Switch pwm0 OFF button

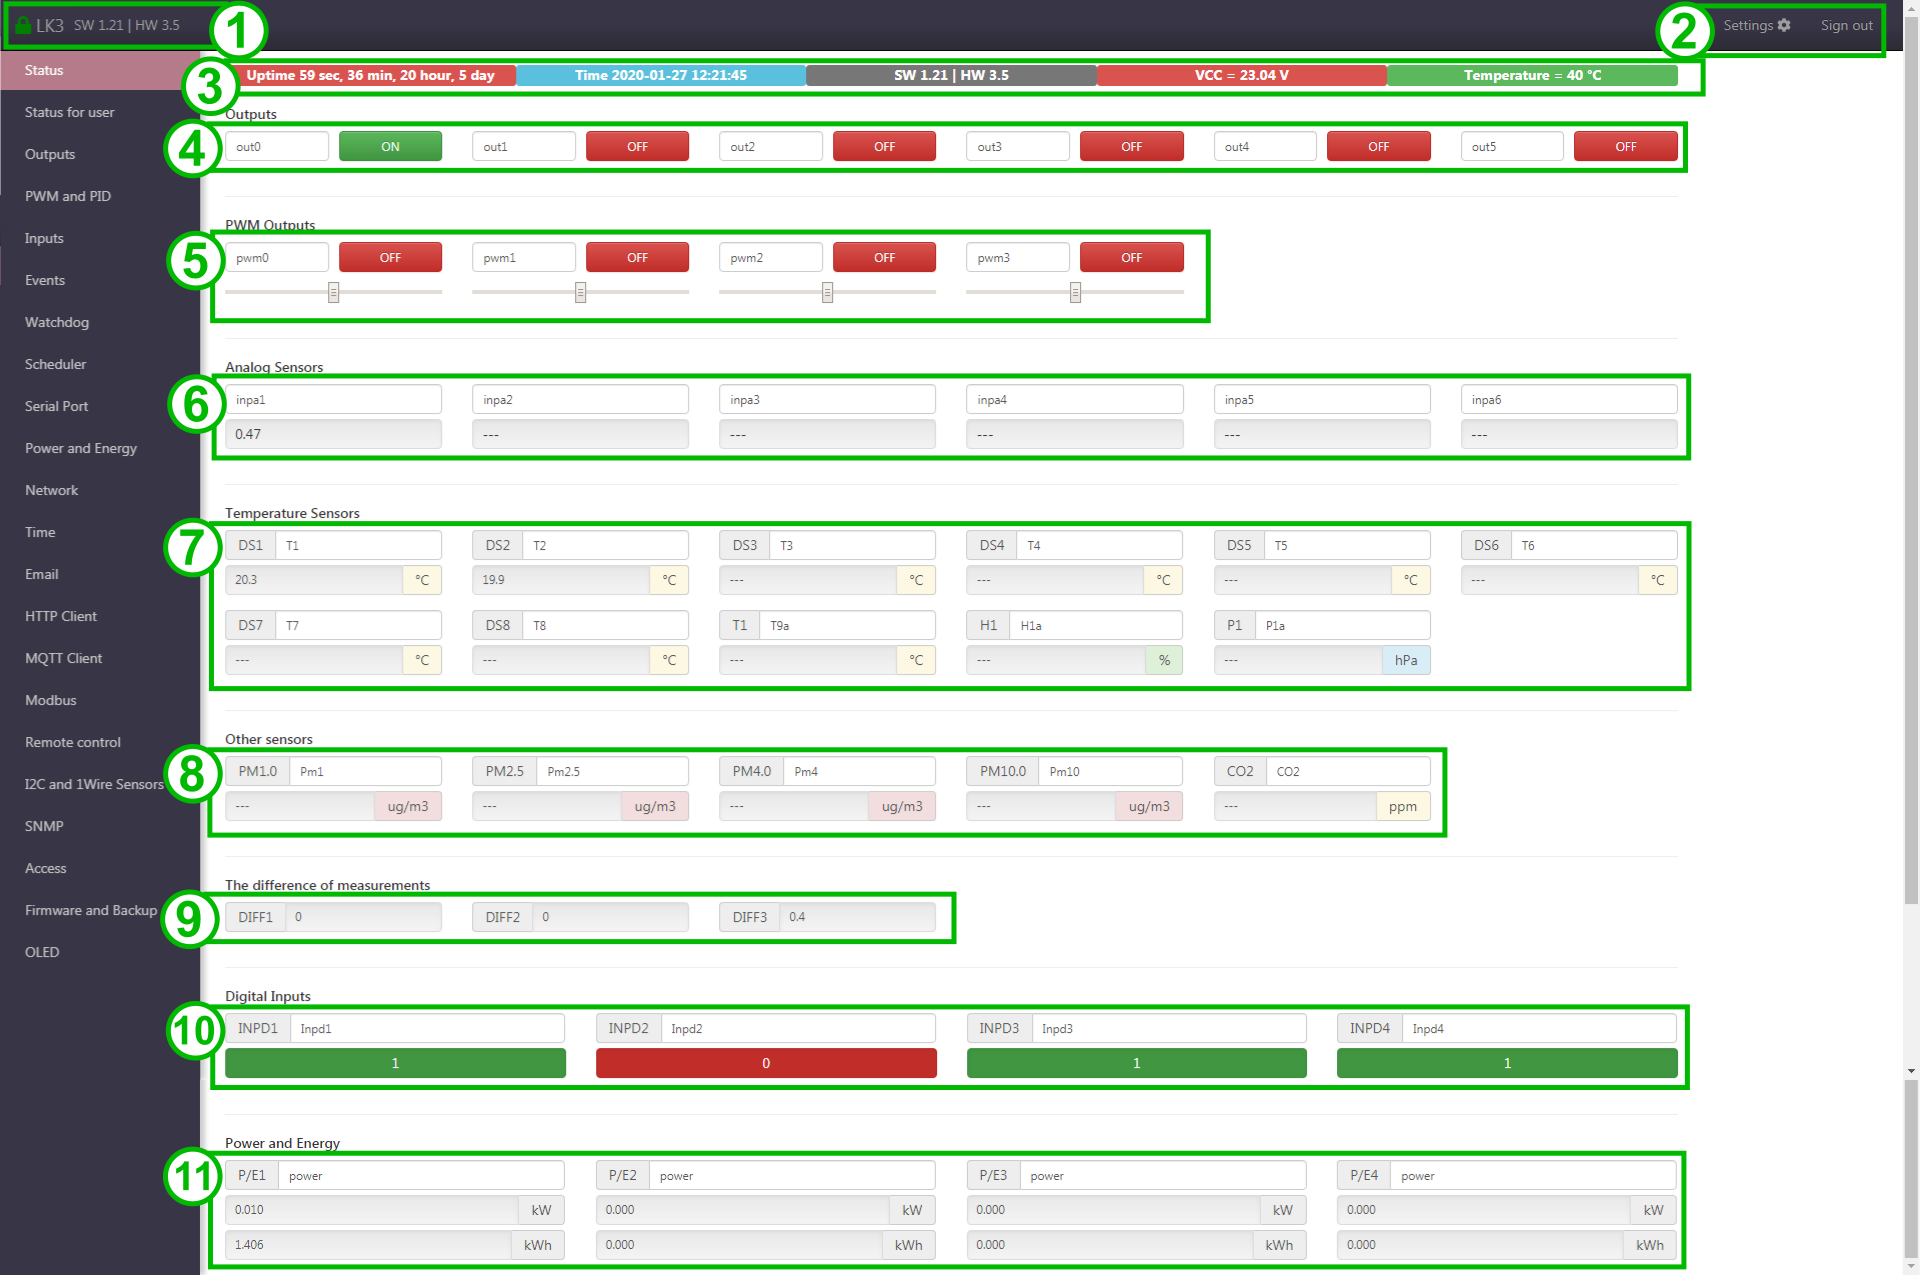click(390, 257)
